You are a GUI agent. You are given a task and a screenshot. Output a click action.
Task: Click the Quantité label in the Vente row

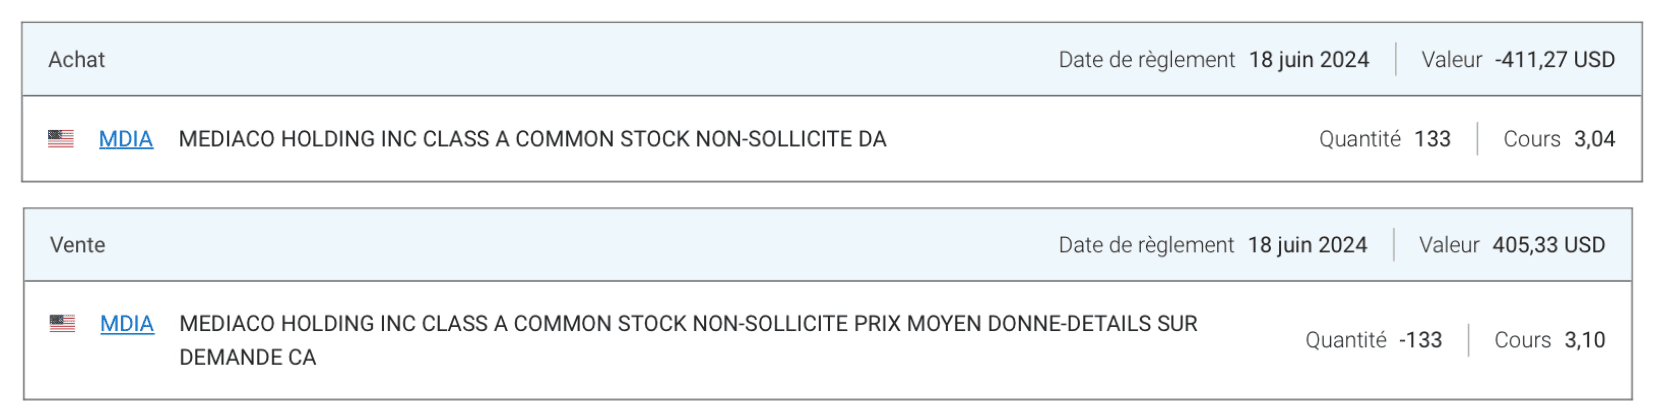[x=1346, y=340]
